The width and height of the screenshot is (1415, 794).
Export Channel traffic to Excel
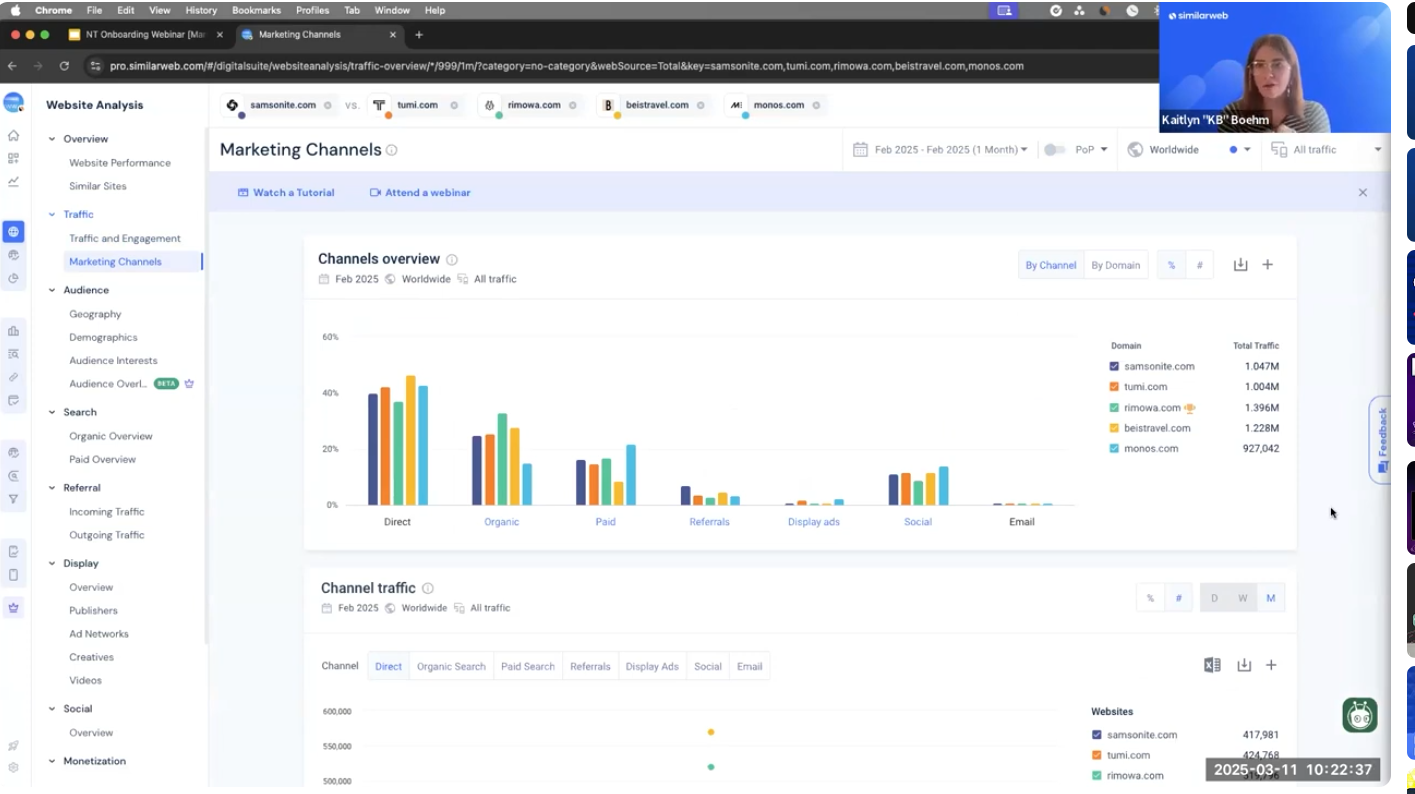point(1212,665)
